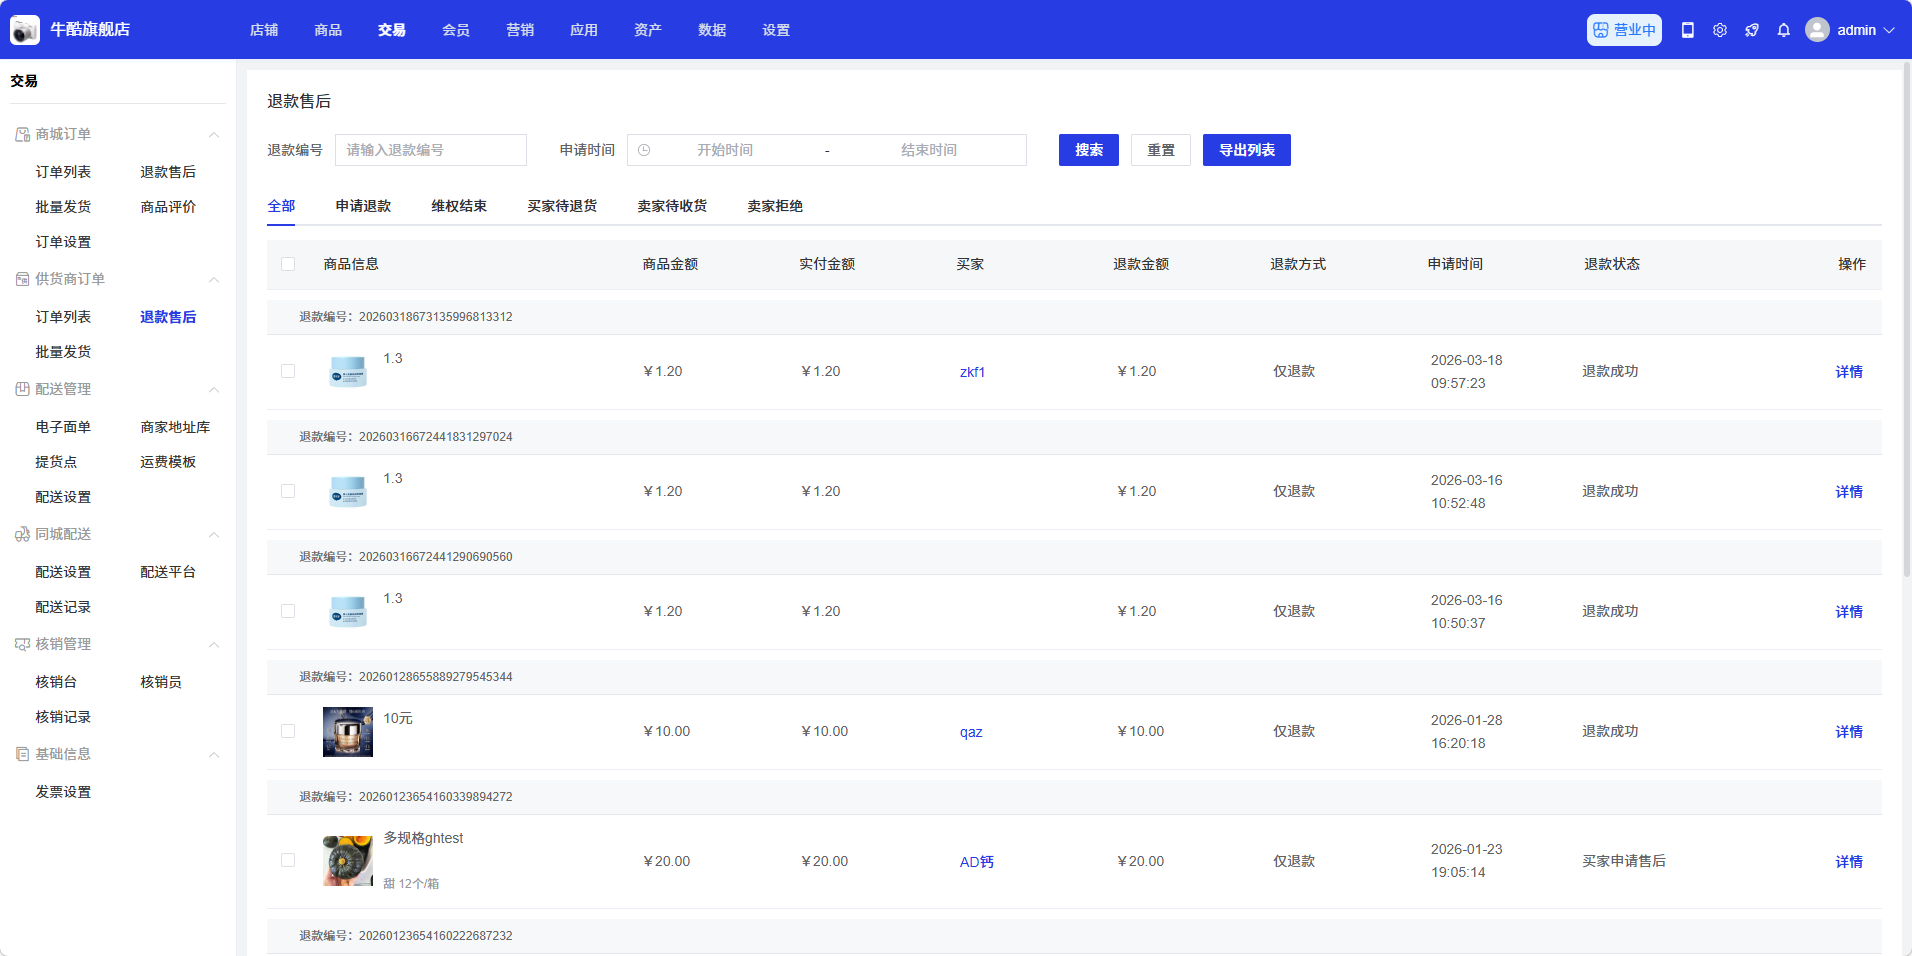Open settings via the gear icon

tap(1719, 30)
